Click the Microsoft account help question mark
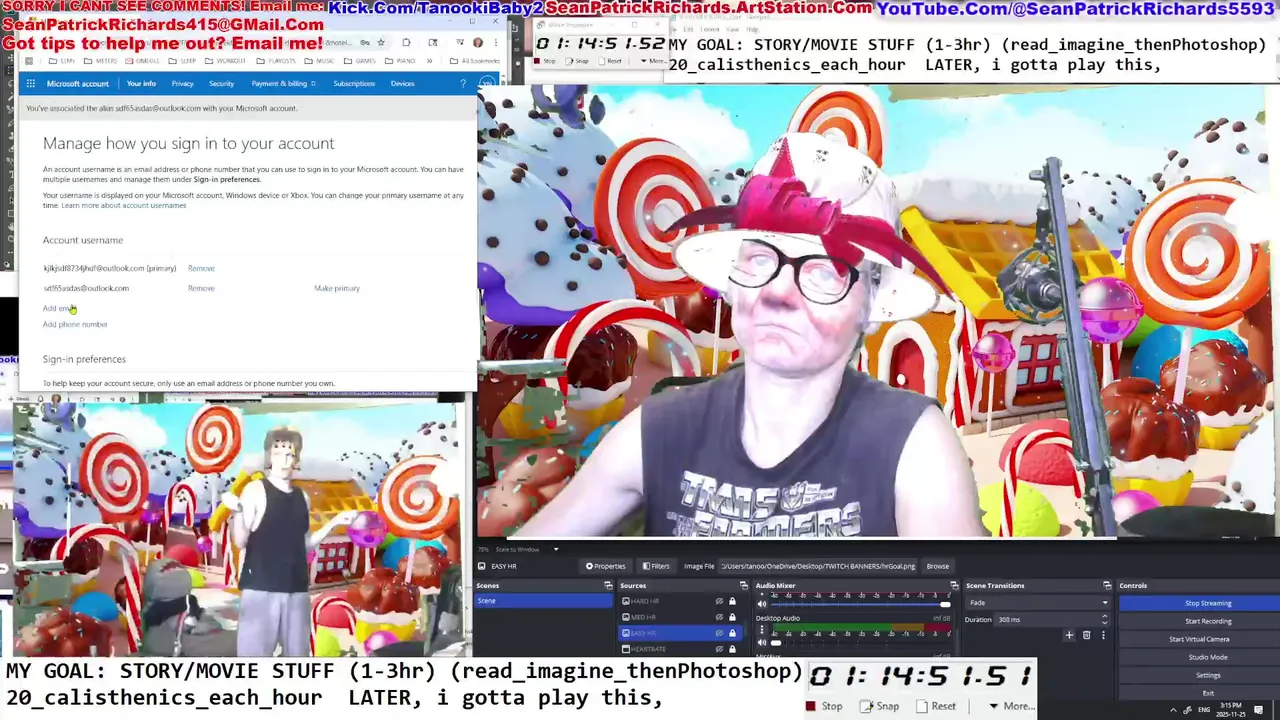1280x720 pixels. click(x=463, y=83)
